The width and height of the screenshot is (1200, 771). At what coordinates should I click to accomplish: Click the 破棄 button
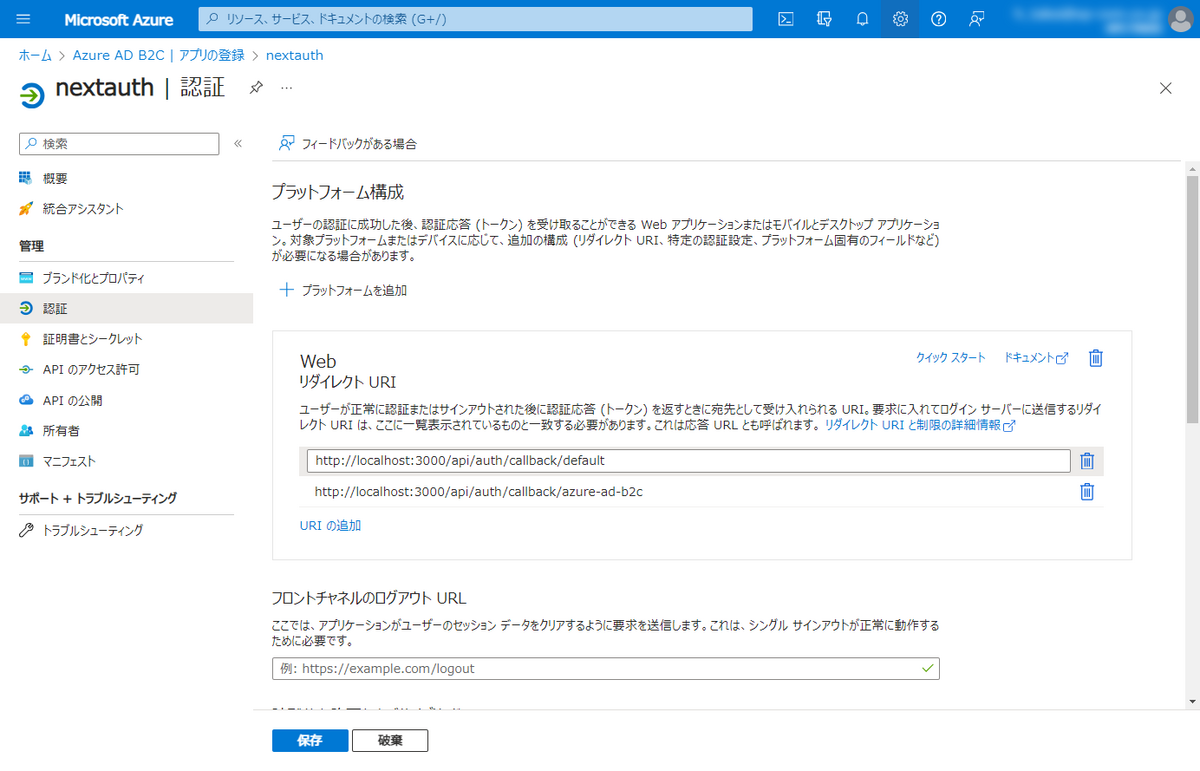390,740
